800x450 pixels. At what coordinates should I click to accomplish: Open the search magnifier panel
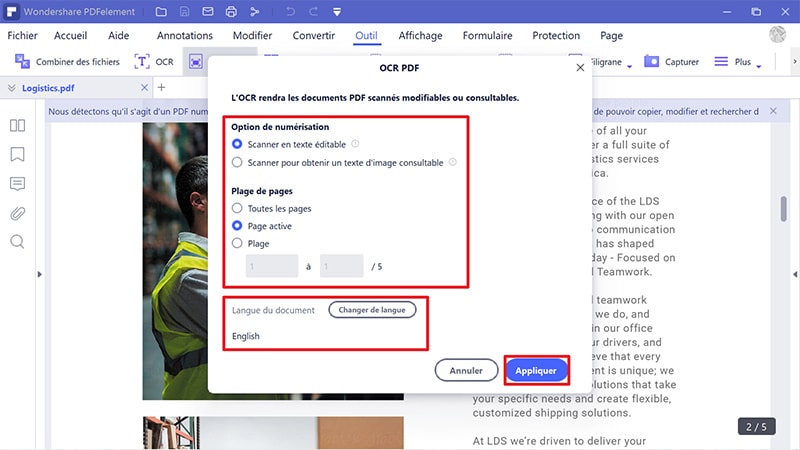click(x=17, y=241)
